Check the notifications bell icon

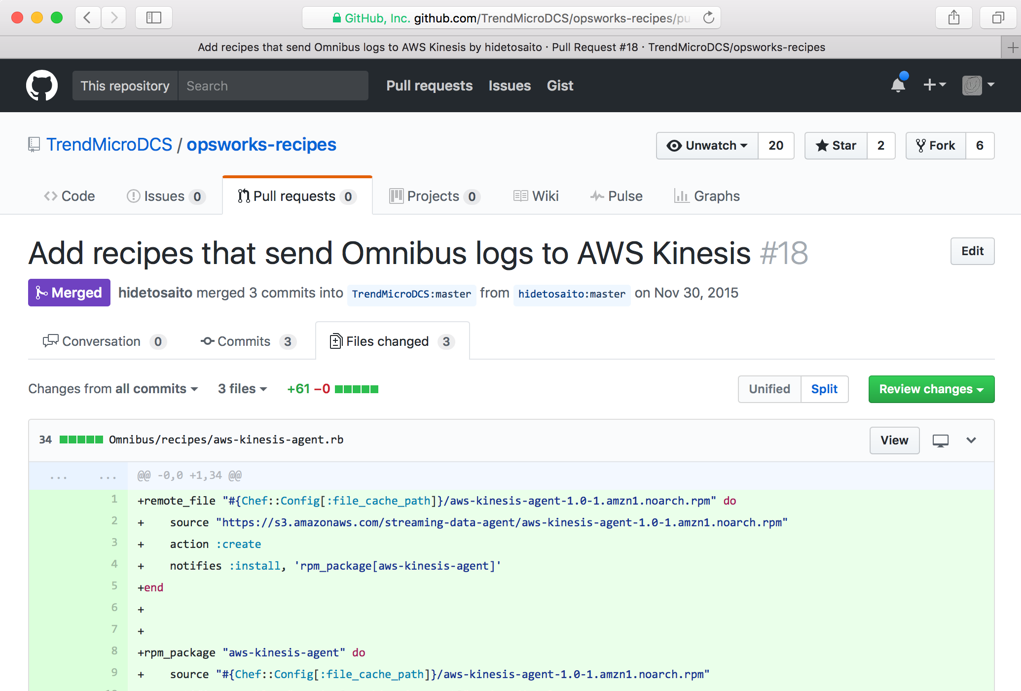click(x=899, y=85)
